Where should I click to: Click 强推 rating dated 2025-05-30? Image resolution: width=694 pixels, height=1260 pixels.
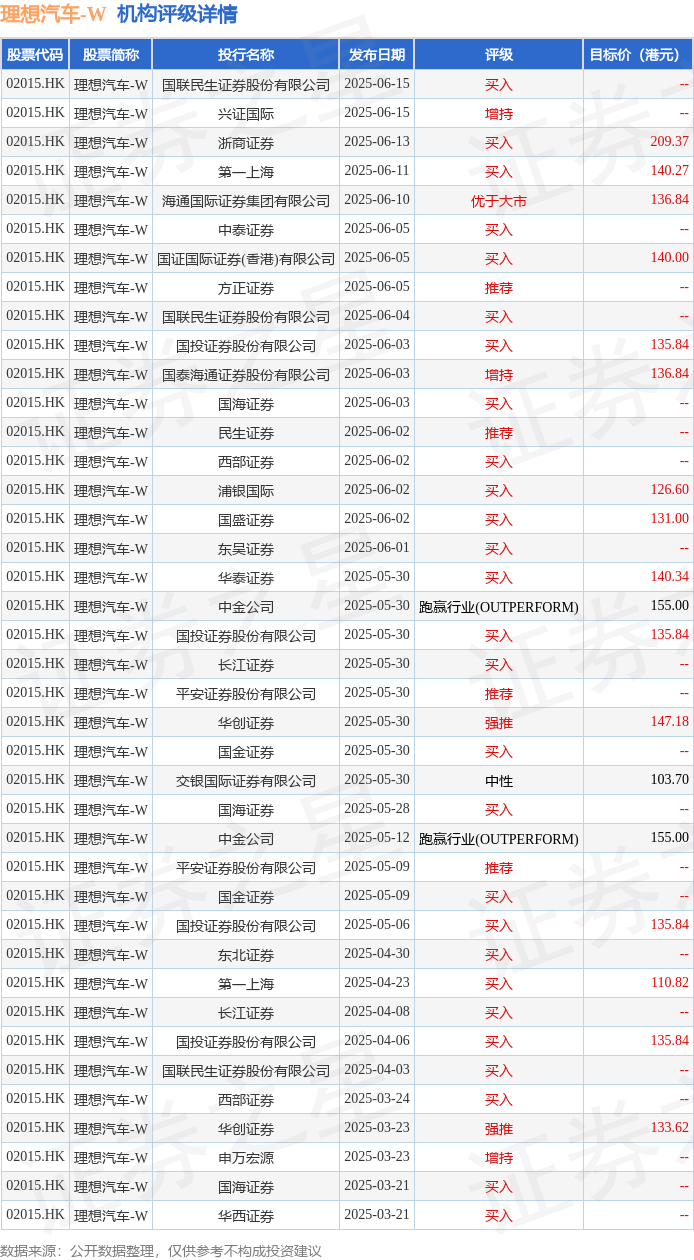[499, 723]
